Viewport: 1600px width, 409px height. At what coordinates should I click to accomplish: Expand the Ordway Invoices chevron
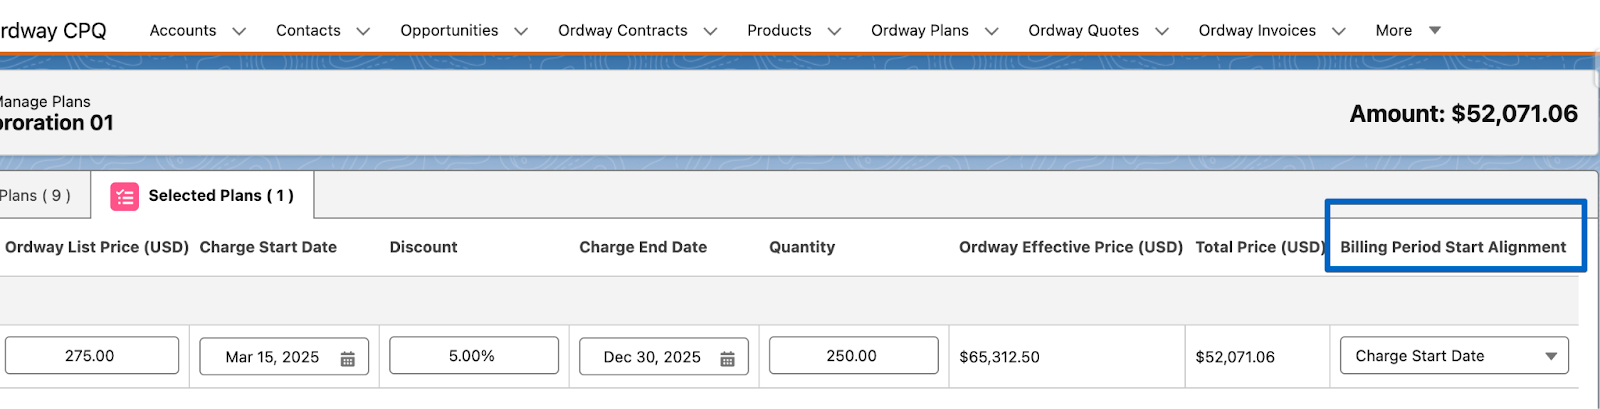1339,31
